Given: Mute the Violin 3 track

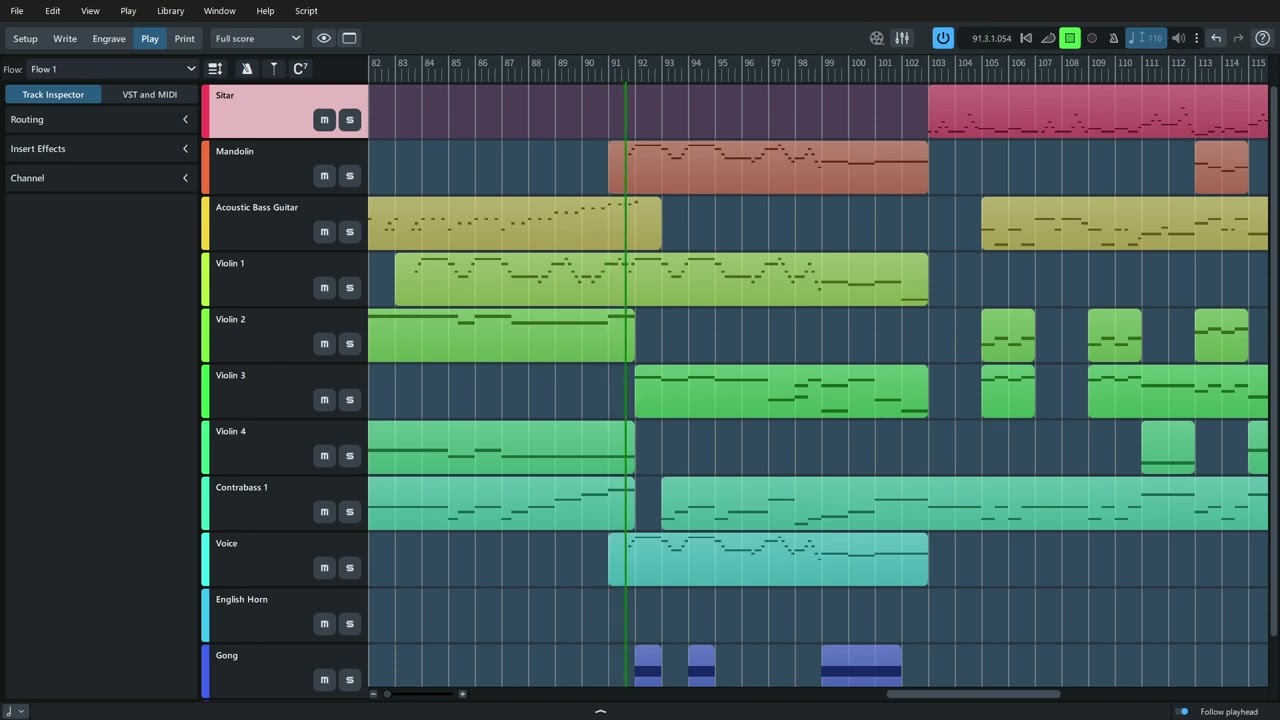Looking at the screenshot, I should (x=324, y=400).
